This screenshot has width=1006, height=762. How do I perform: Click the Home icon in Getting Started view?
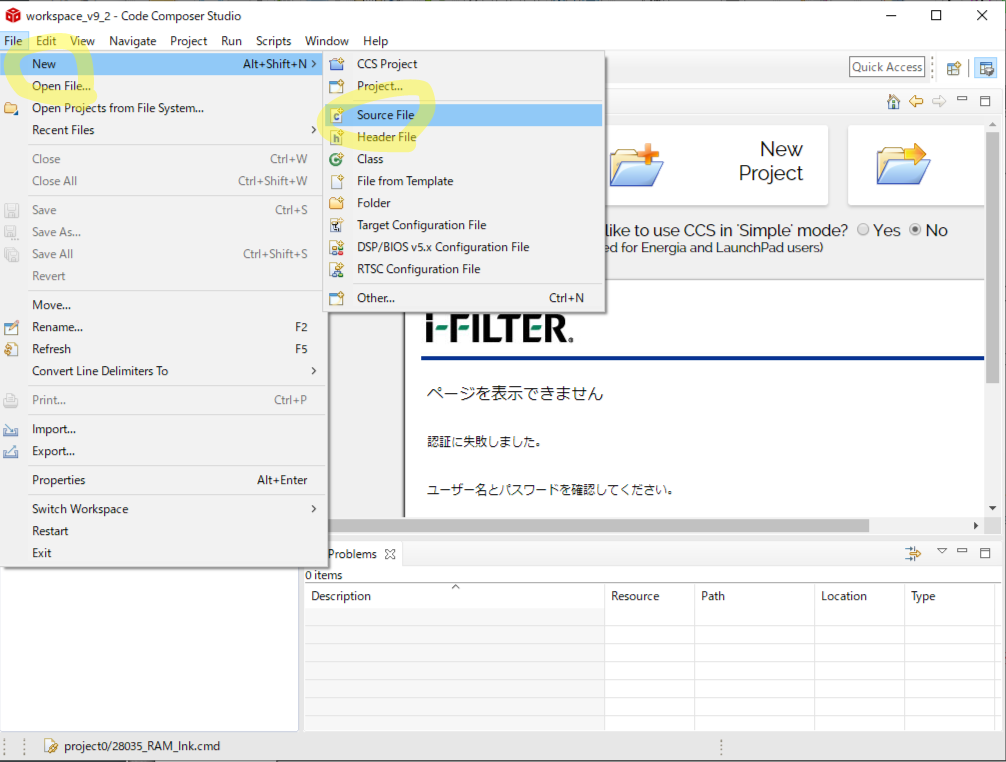pos(893,102)
